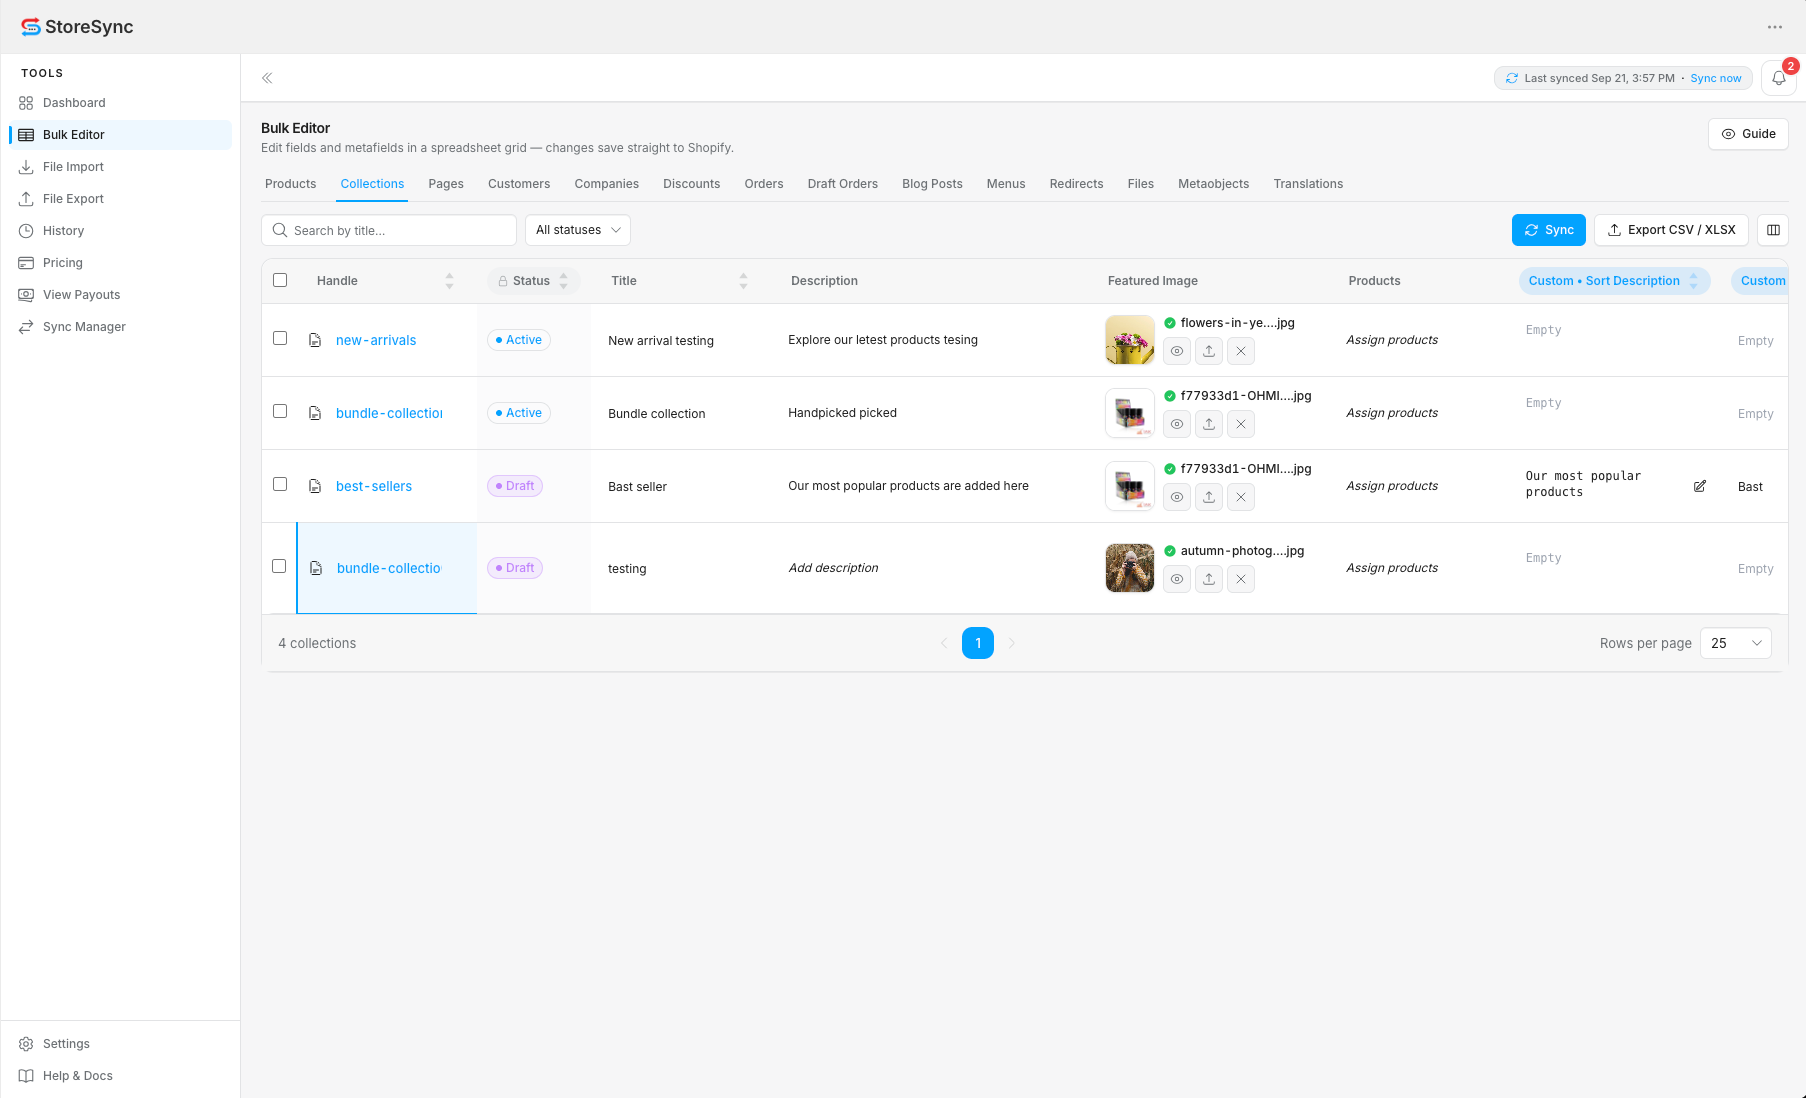Toggle column visibility settings icon
Viewport: 1806px width, 1098px height.
point(1773,230)
